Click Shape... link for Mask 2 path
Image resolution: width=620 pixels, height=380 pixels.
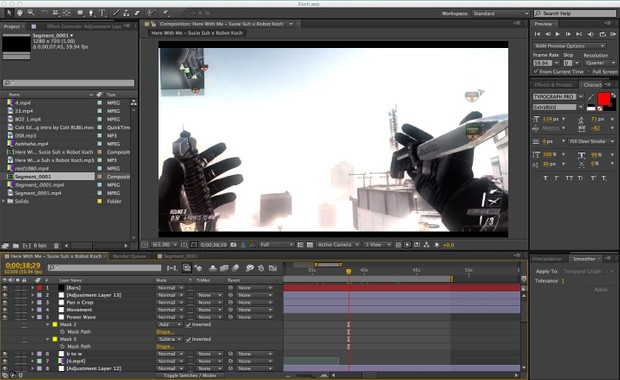tap(165, 332)
